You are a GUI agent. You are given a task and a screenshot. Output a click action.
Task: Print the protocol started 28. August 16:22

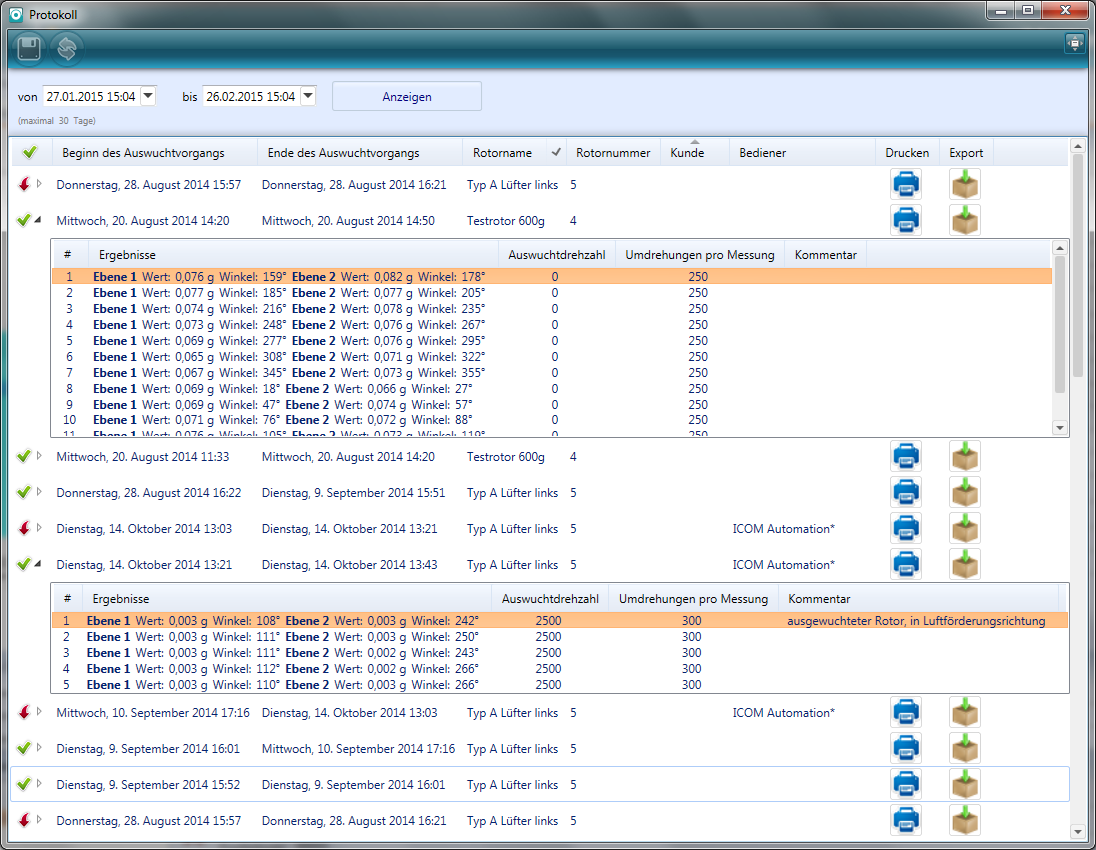(906, 493)
